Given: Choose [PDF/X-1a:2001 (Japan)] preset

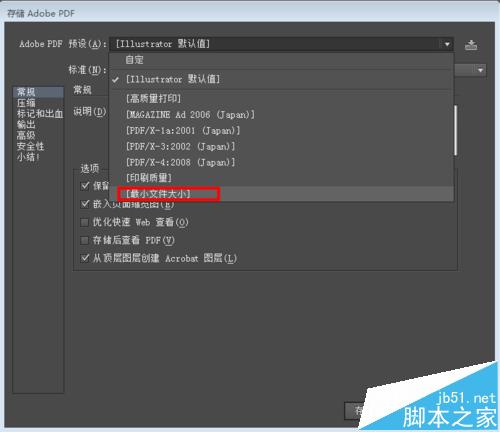Looking at the screenshot, I should (x=281, y=130).
